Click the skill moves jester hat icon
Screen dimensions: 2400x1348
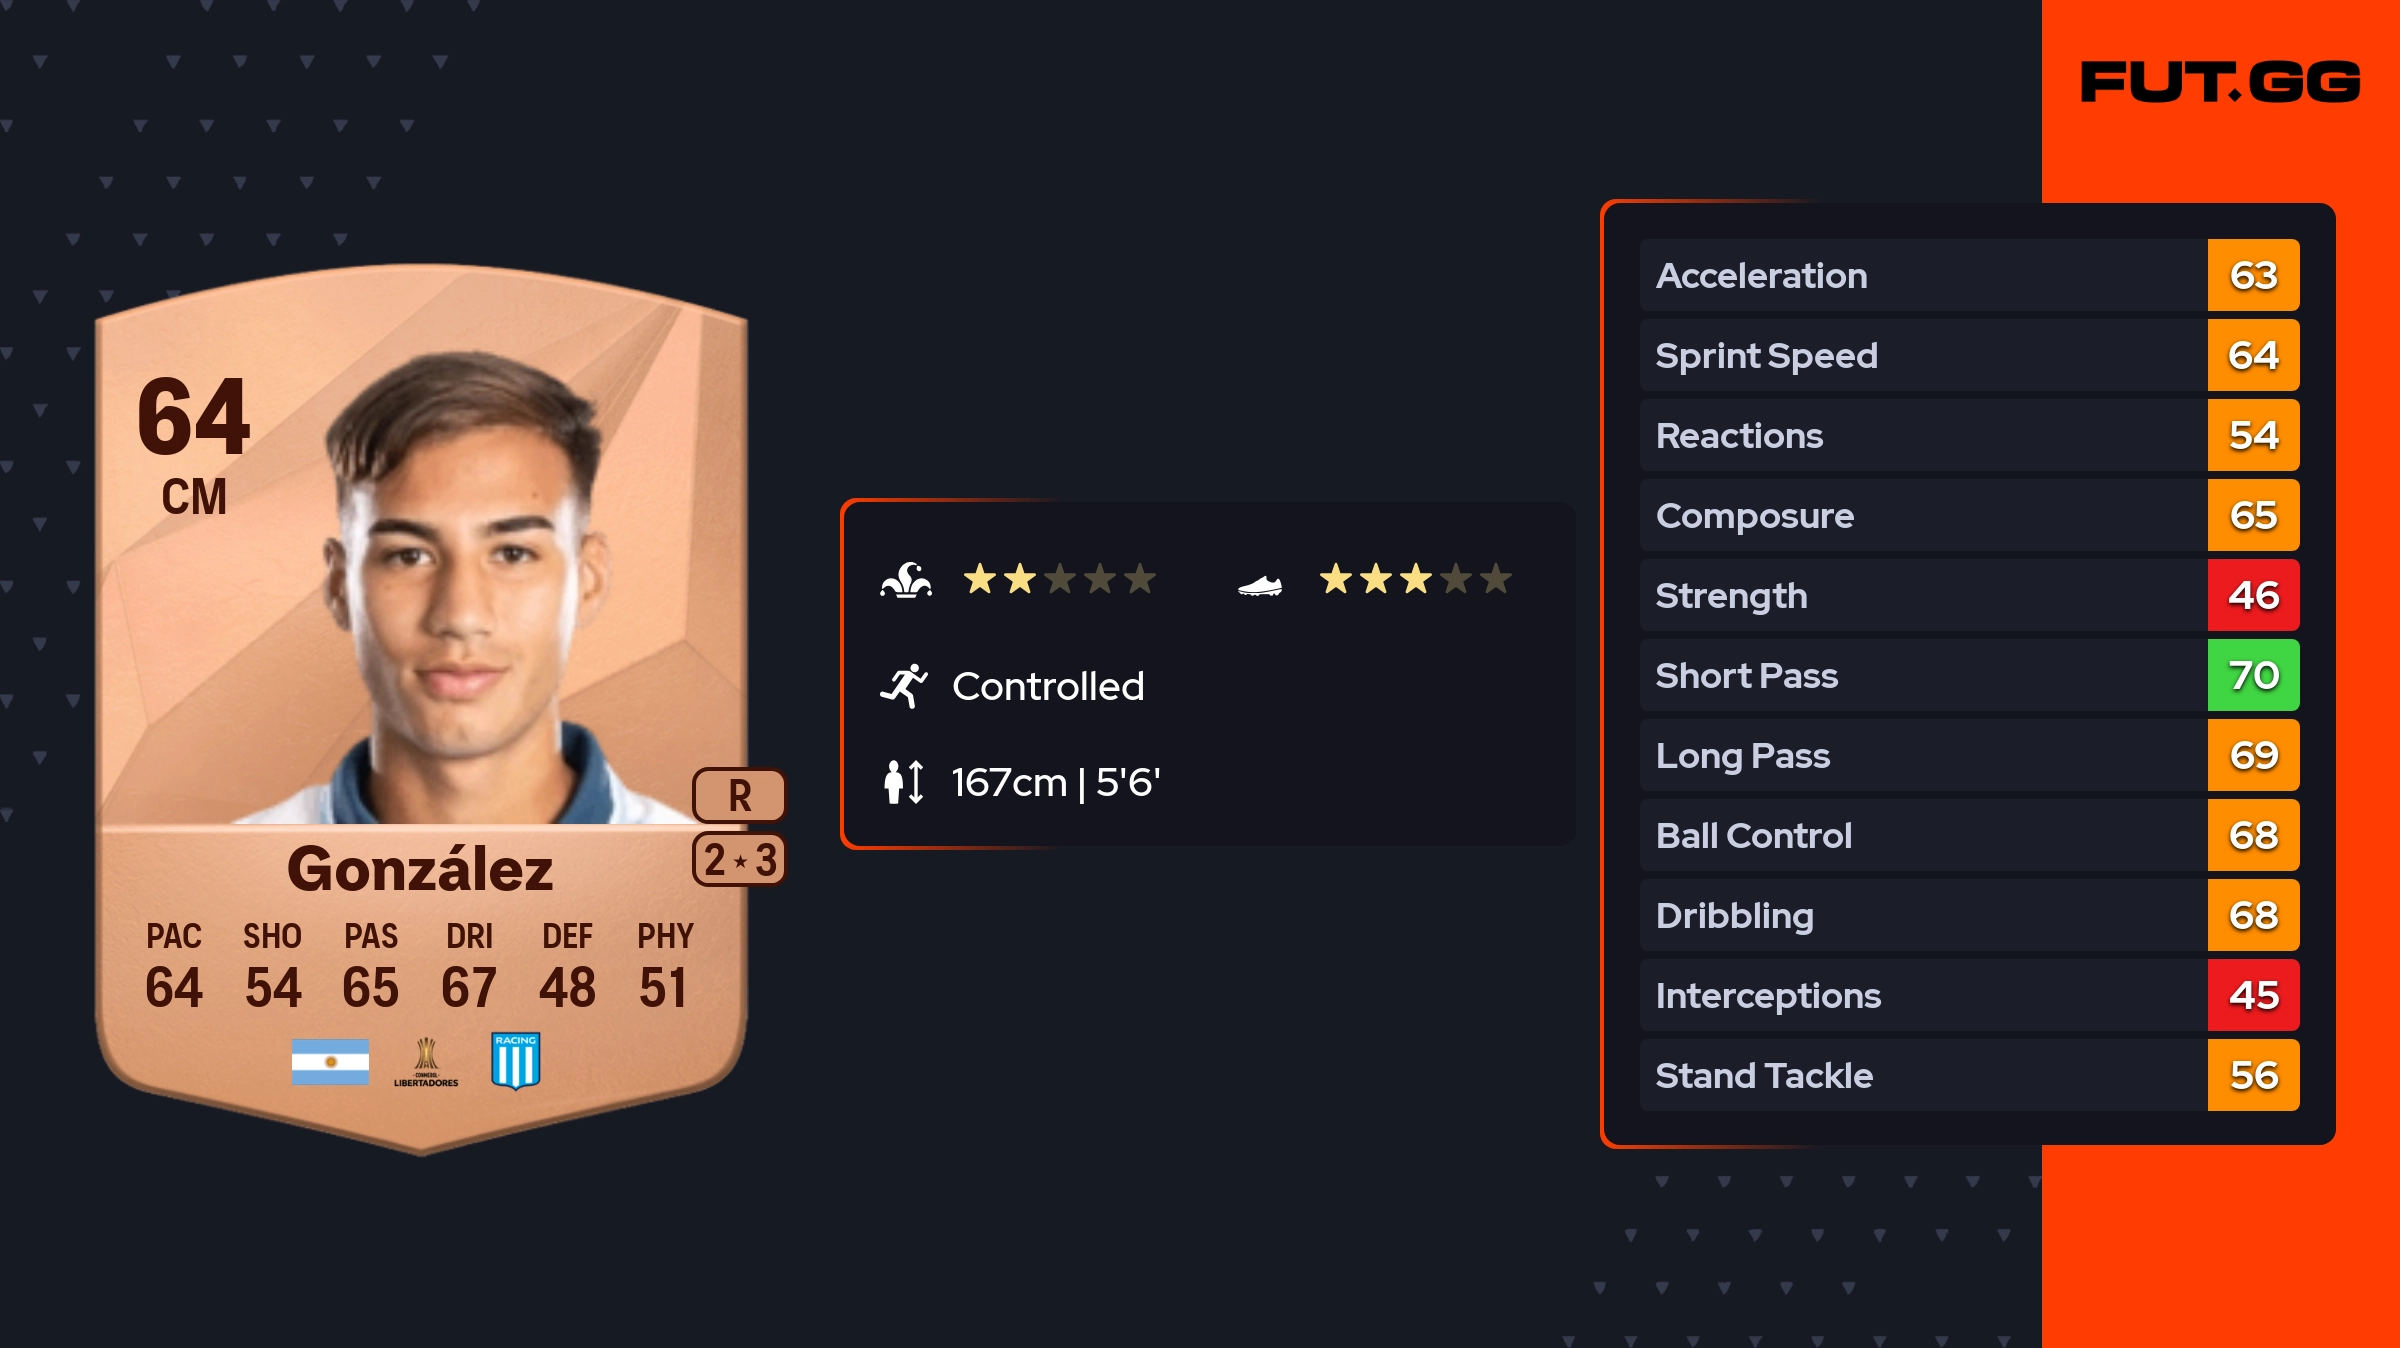tap(906, 579)
